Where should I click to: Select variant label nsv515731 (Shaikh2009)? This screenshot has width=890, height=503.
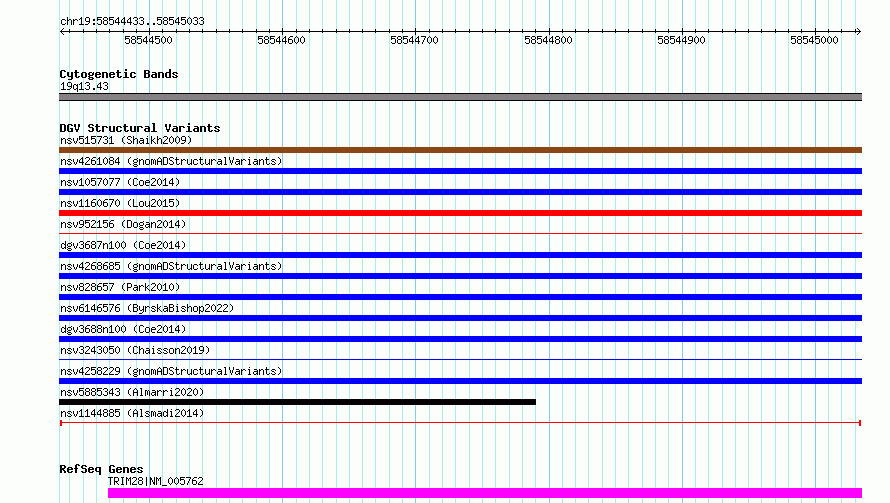(x=126, y=140)
